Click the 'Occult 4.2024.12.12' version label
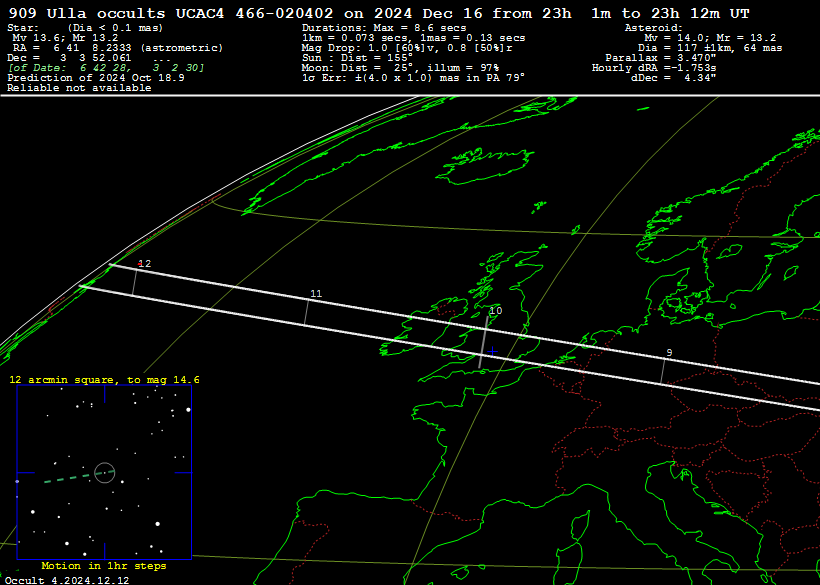The image size is (820, 585). (x=66, y=579)
